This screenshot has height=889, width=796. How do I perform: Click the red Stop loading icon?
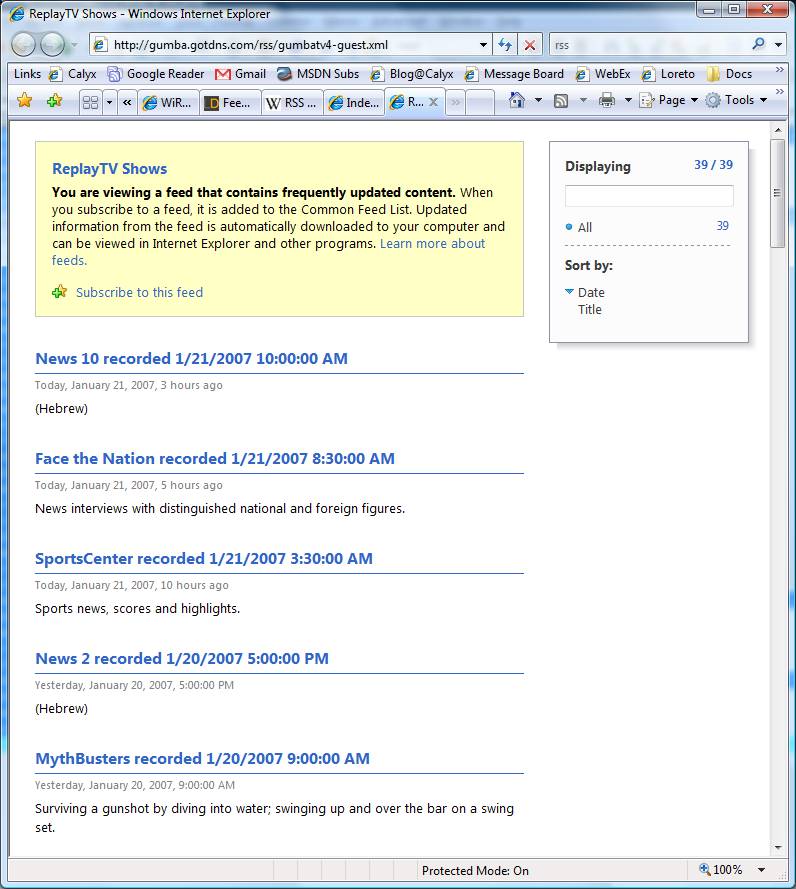click(530, 45)
